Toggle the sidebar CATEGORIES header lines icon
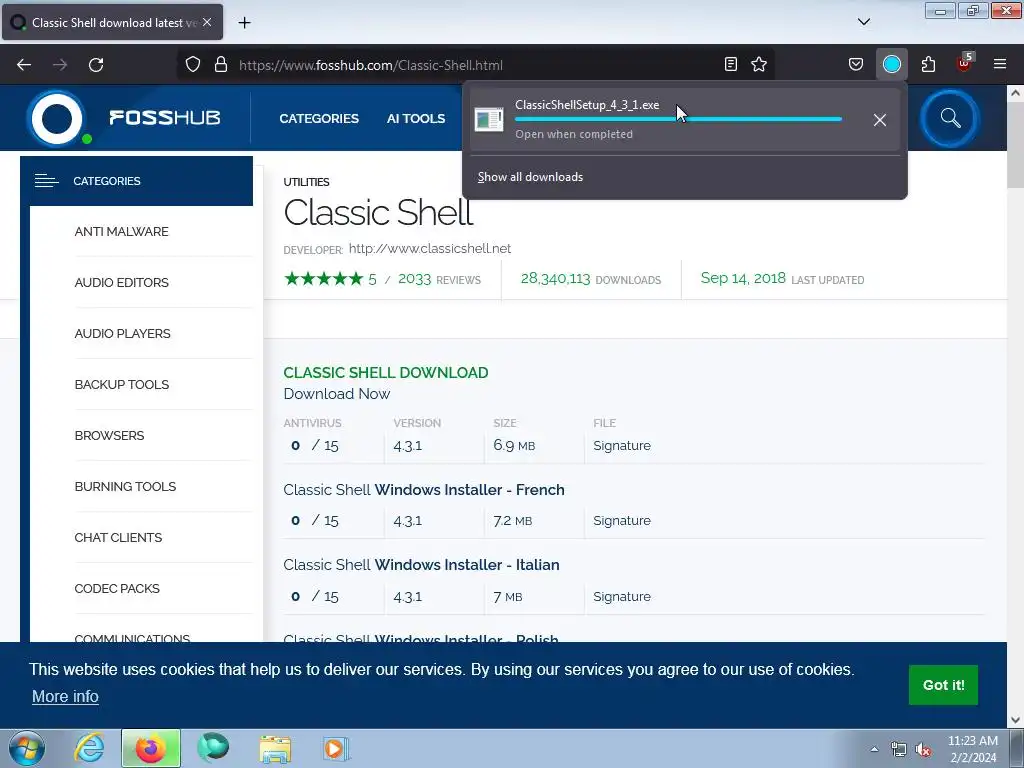1024x768 pixels. click(46, 181)
